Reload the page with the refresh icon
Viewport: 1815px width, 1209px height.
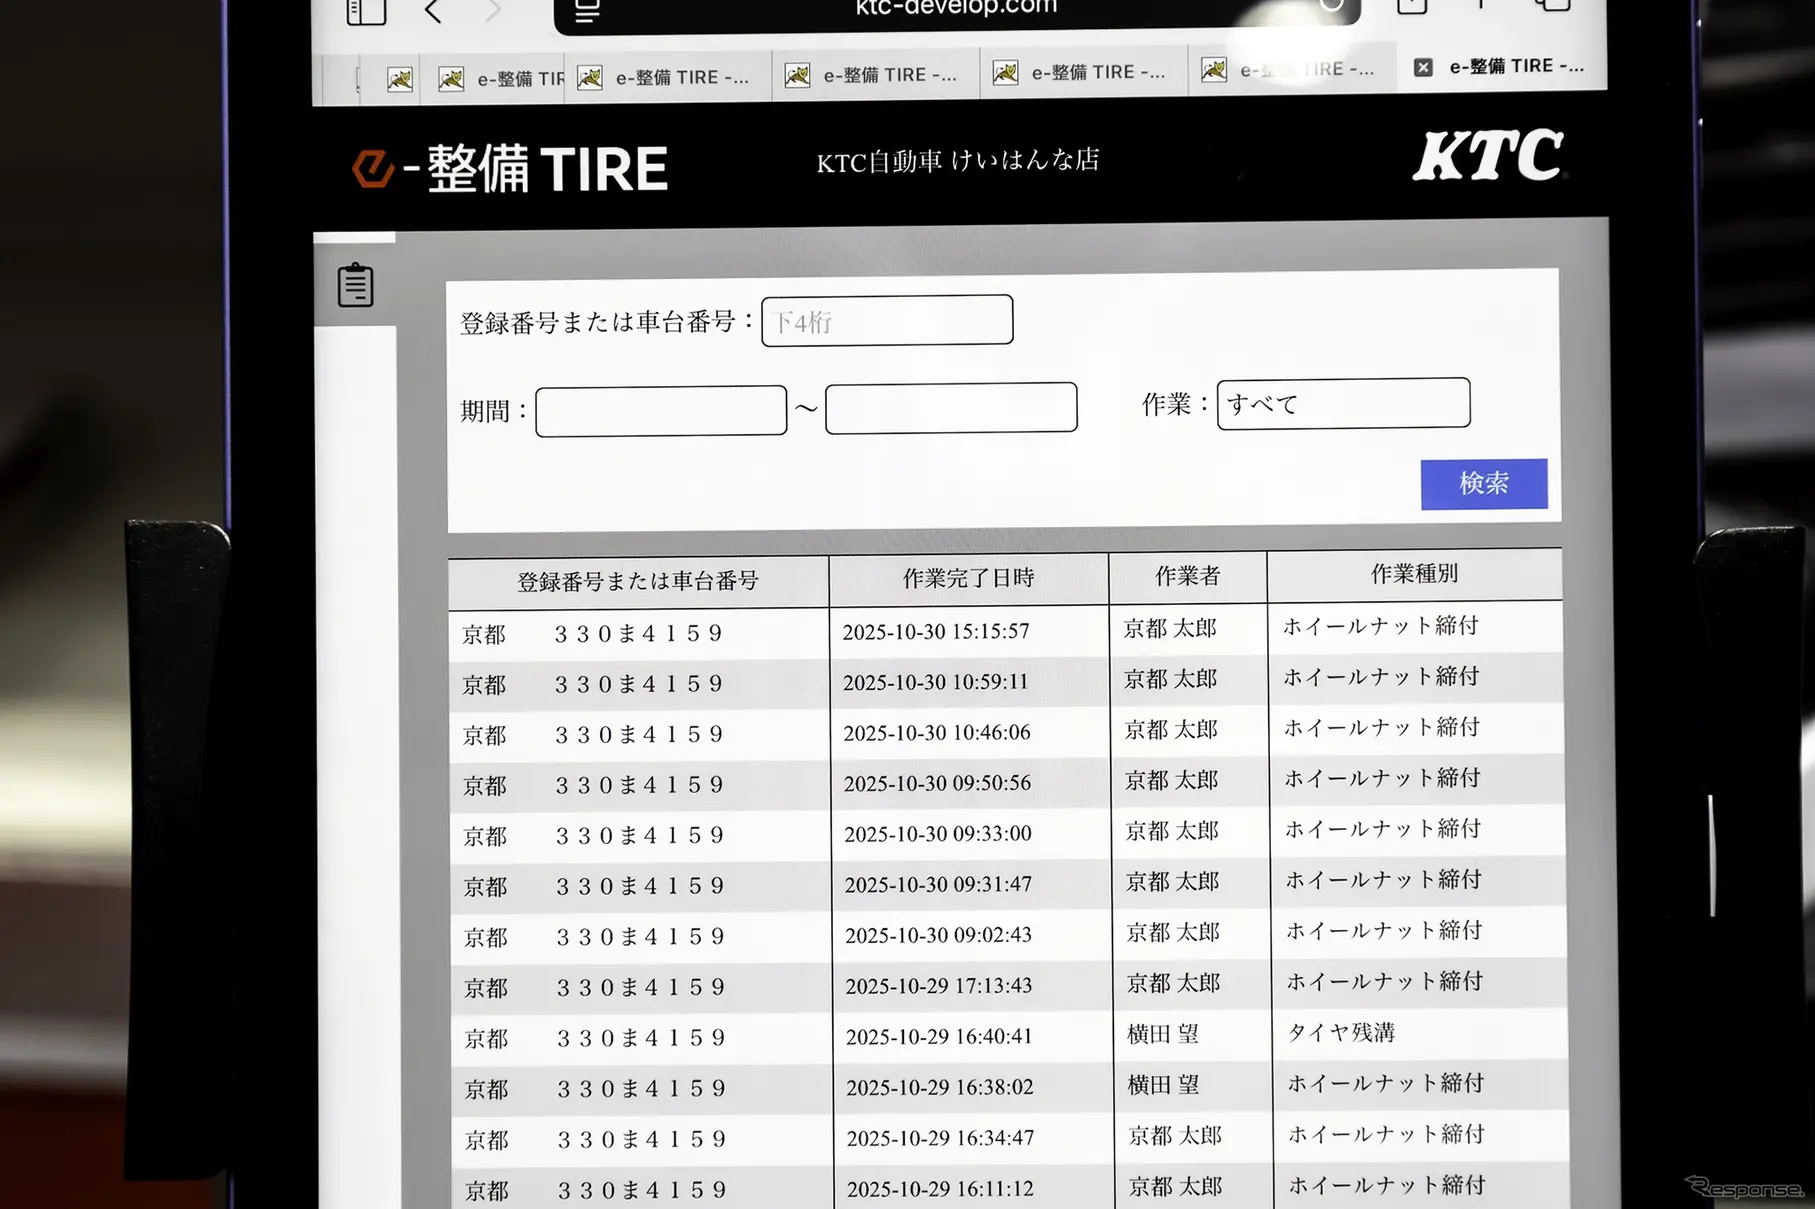coord(1331,5)
